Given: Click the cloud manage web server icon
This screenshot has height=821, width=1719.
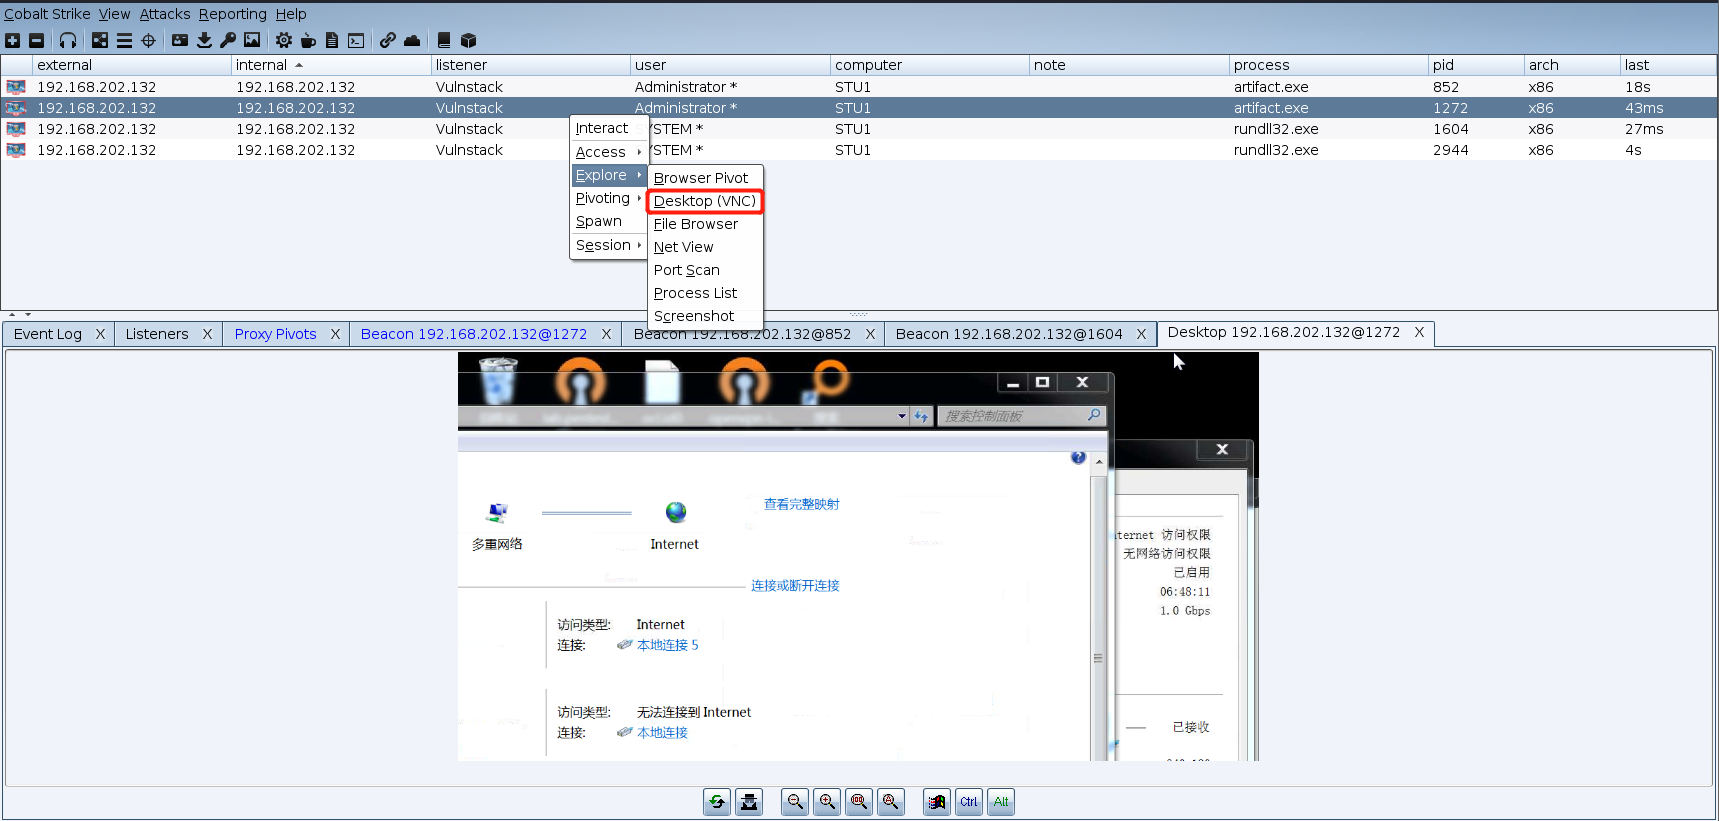Looking at the screenshot, I should 412,40.
